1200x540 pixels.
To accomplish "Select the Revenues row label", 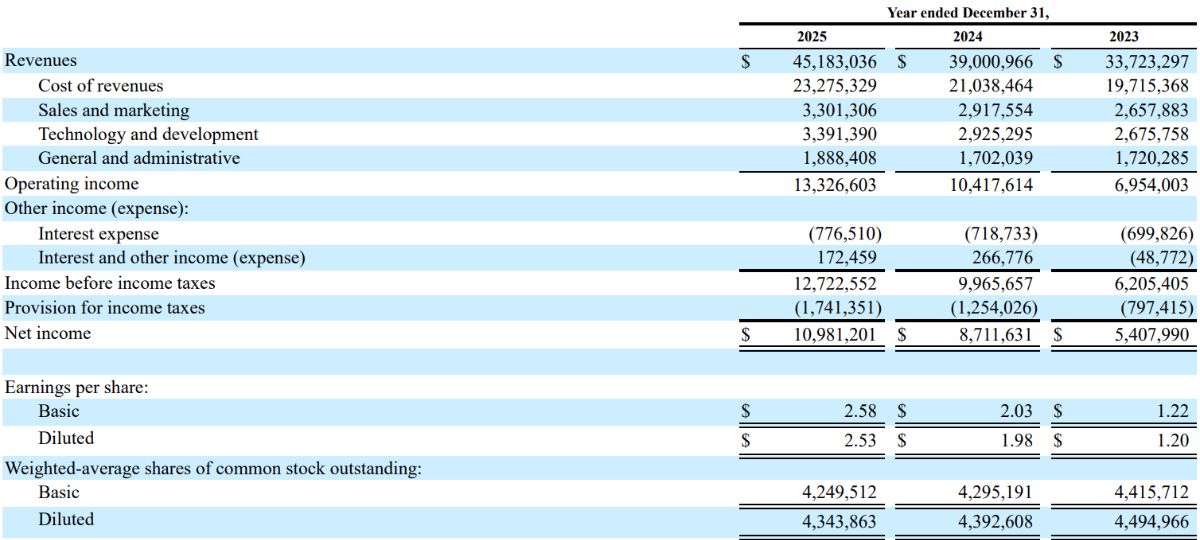I will [x=41, y=61].
